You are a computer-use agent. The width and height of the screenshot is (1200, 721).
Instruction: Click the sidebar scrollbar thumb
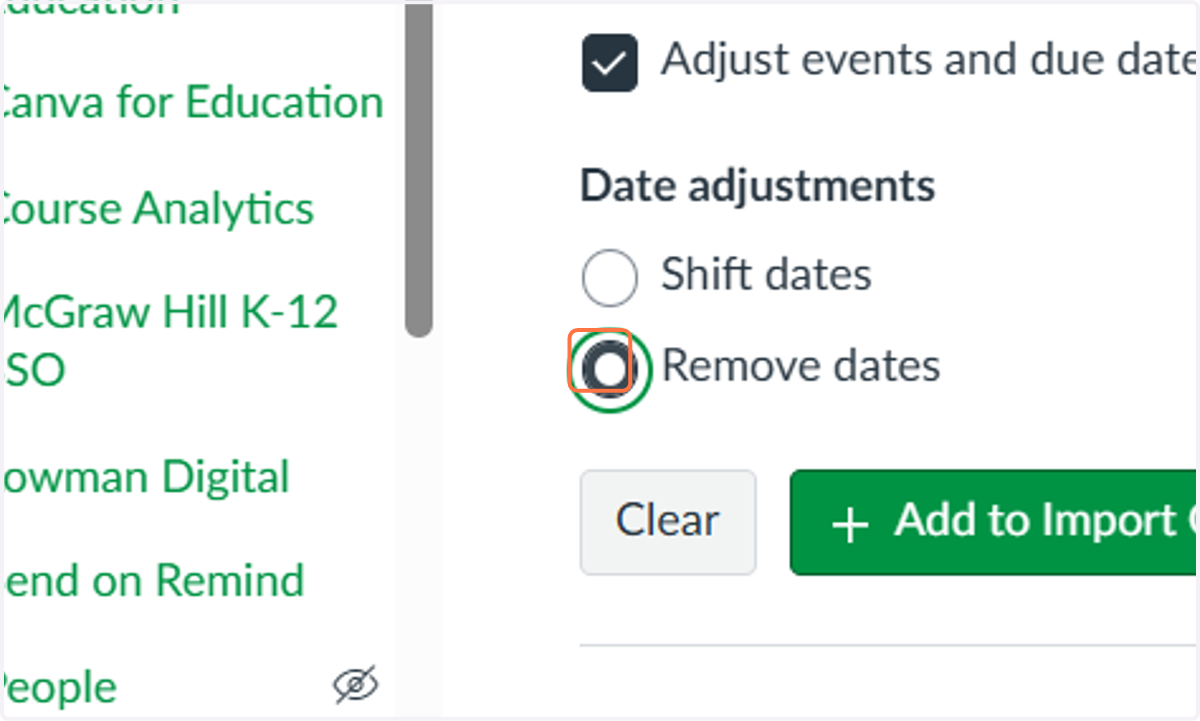tap(418, 168)
